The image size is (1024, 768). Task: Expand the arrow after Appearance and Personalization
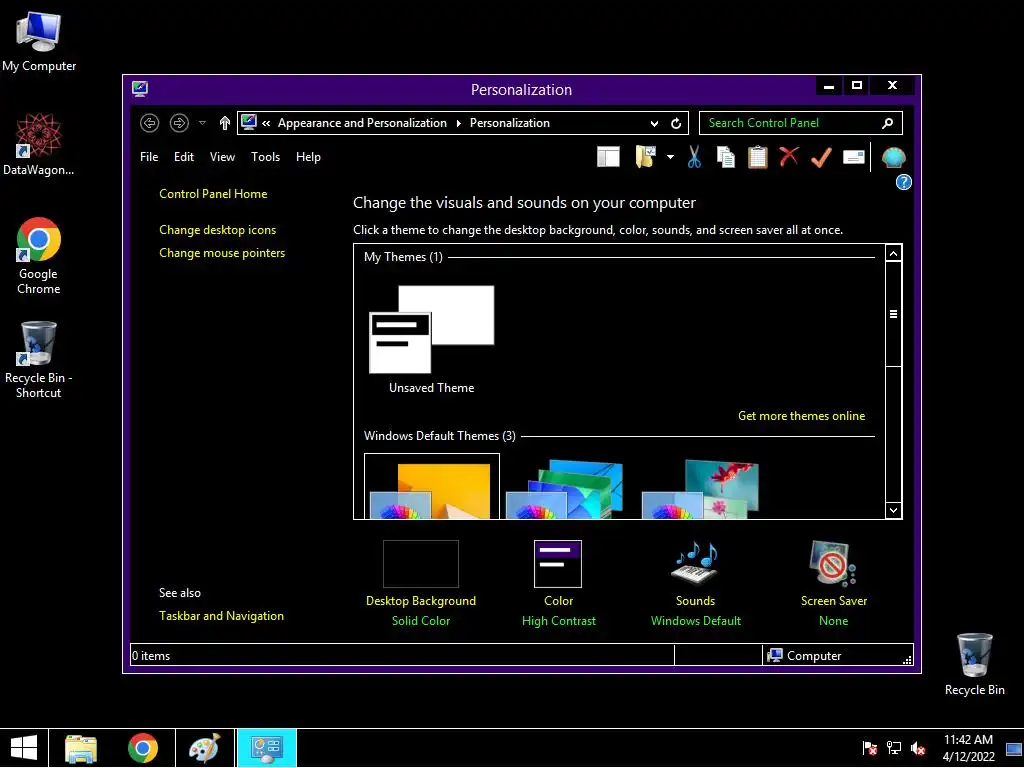coord(458,123)
